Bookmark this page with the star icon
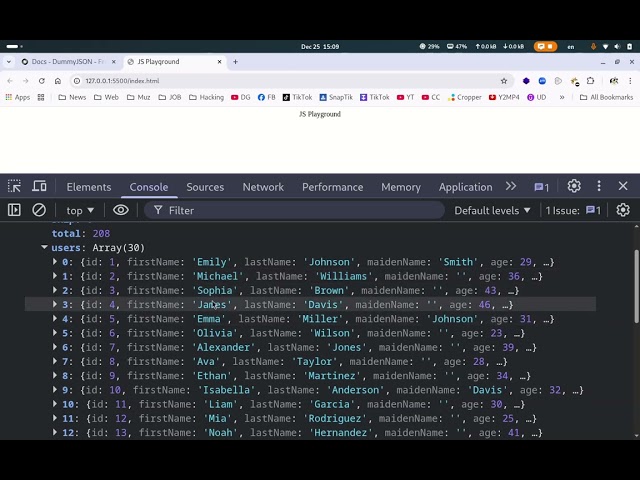This screenshot has height=480, width=640. click(x=504, y=81)
